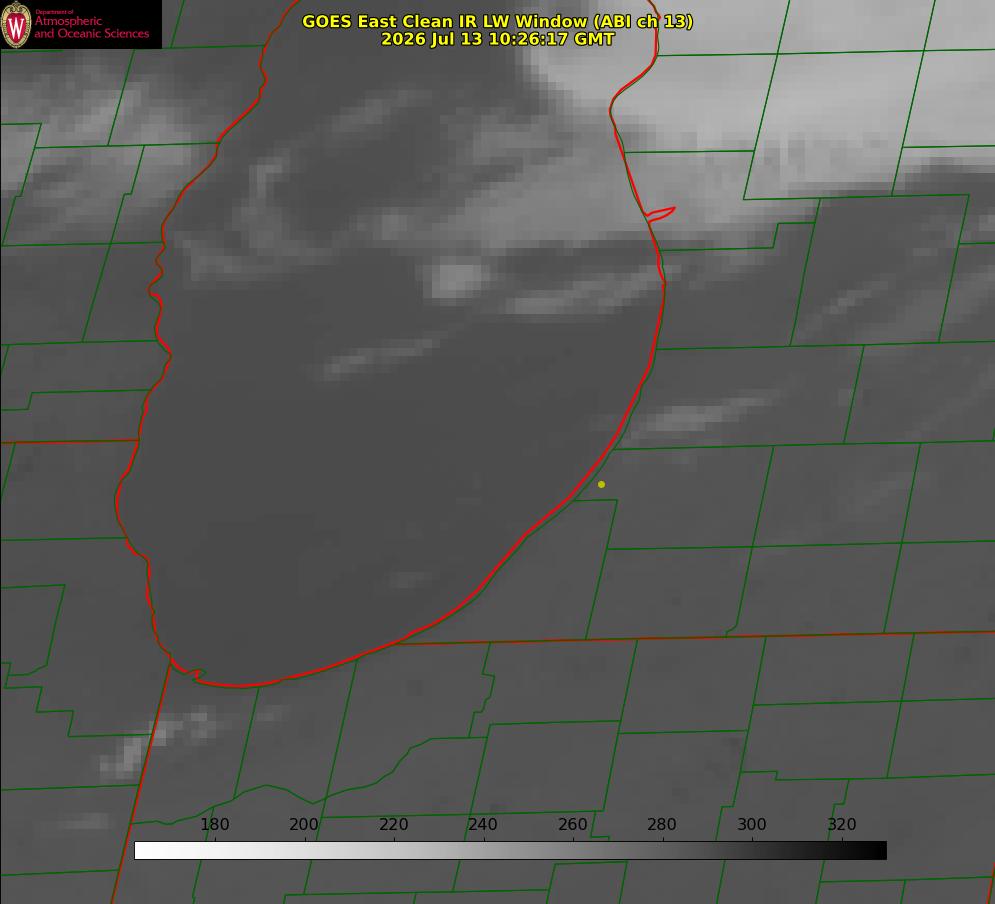Click the colorbar label '320'
The image size is (995, 904).
[x=842, y=824]
